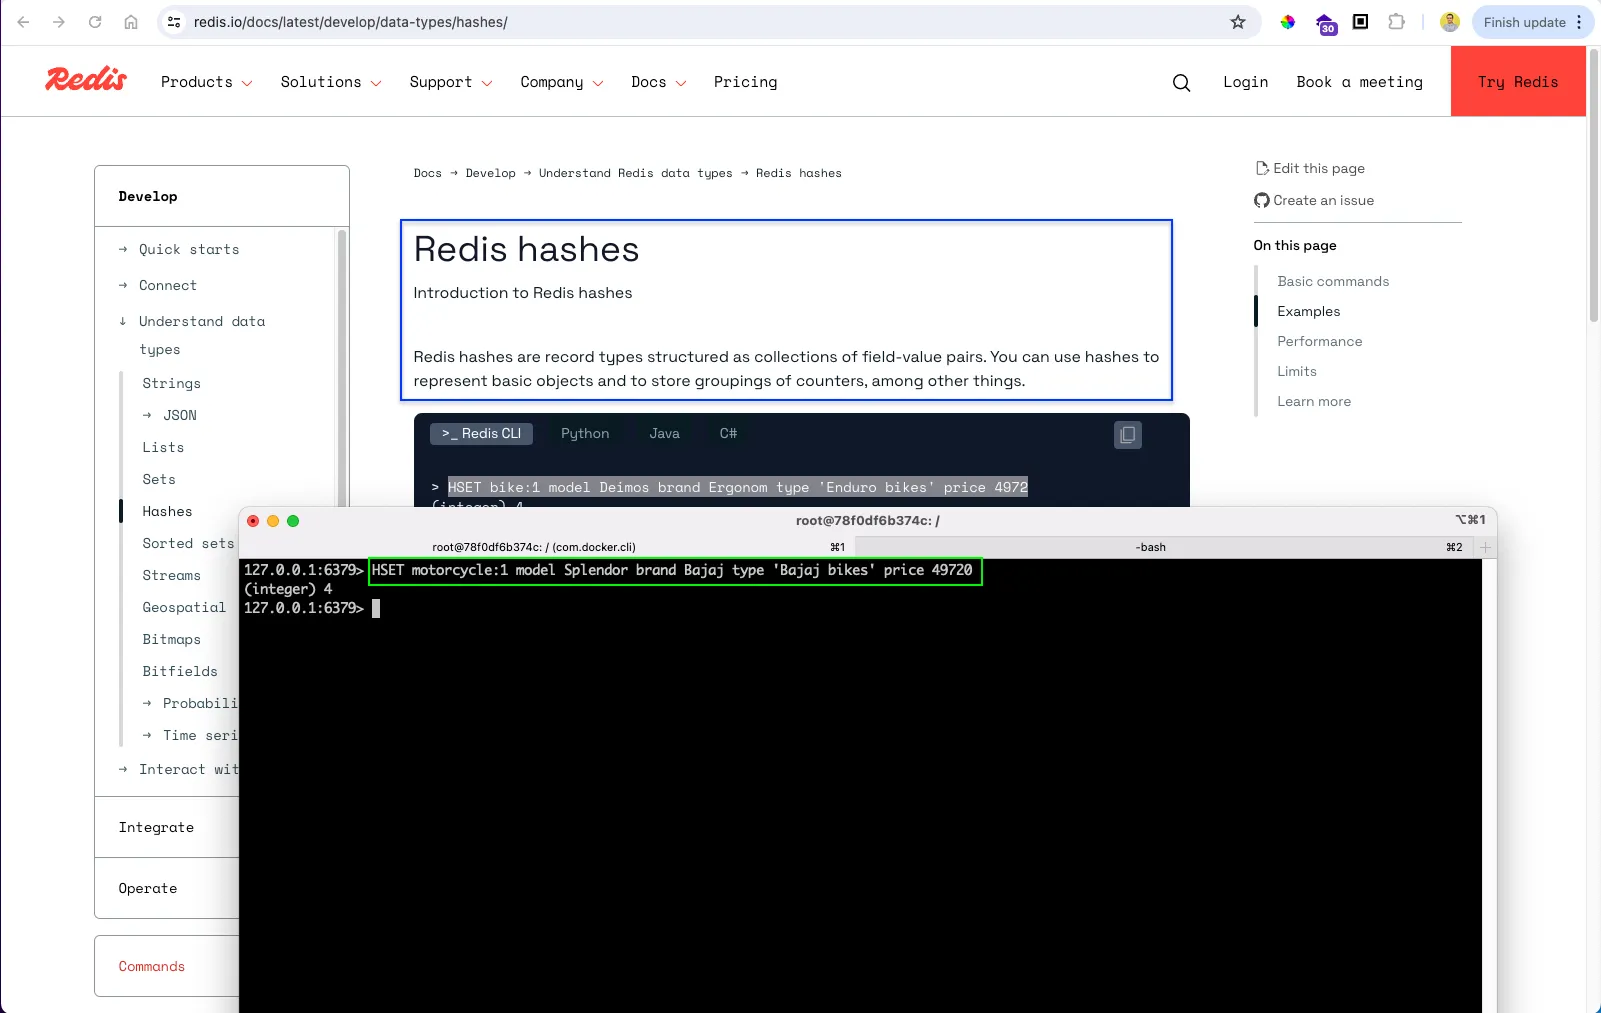This screenshot has width=1601, height=1013.
Task: Click the Edit this page icon
Action: [x=1262, y=168]
